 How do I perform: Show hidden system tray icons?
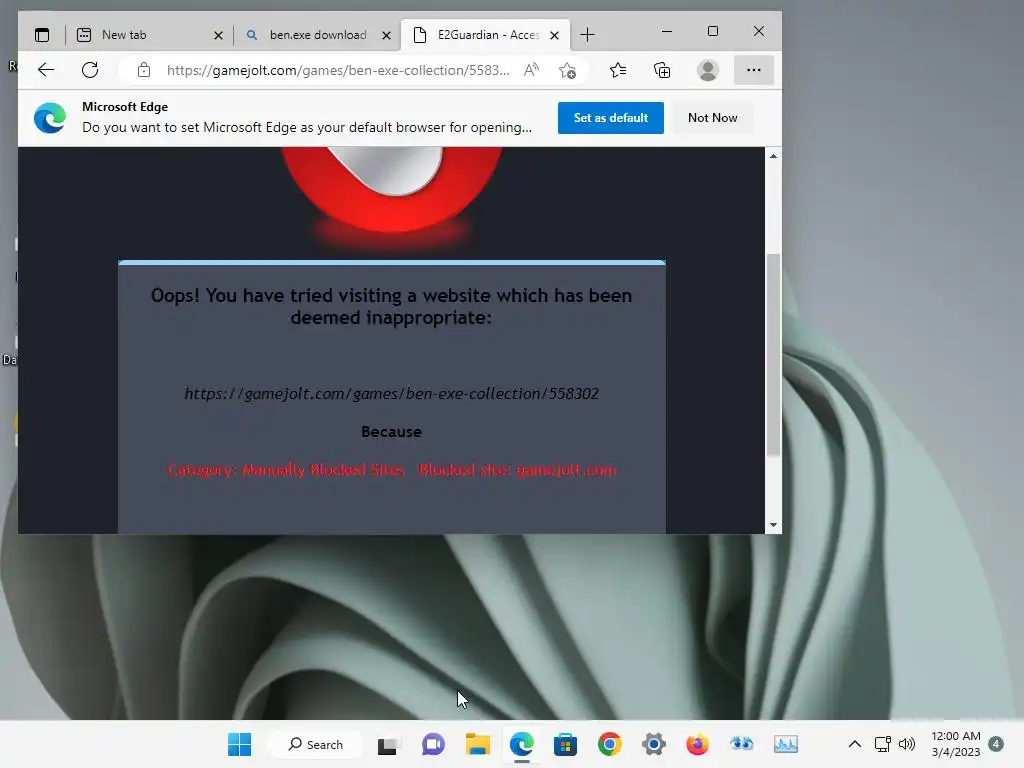pos(854,744)
